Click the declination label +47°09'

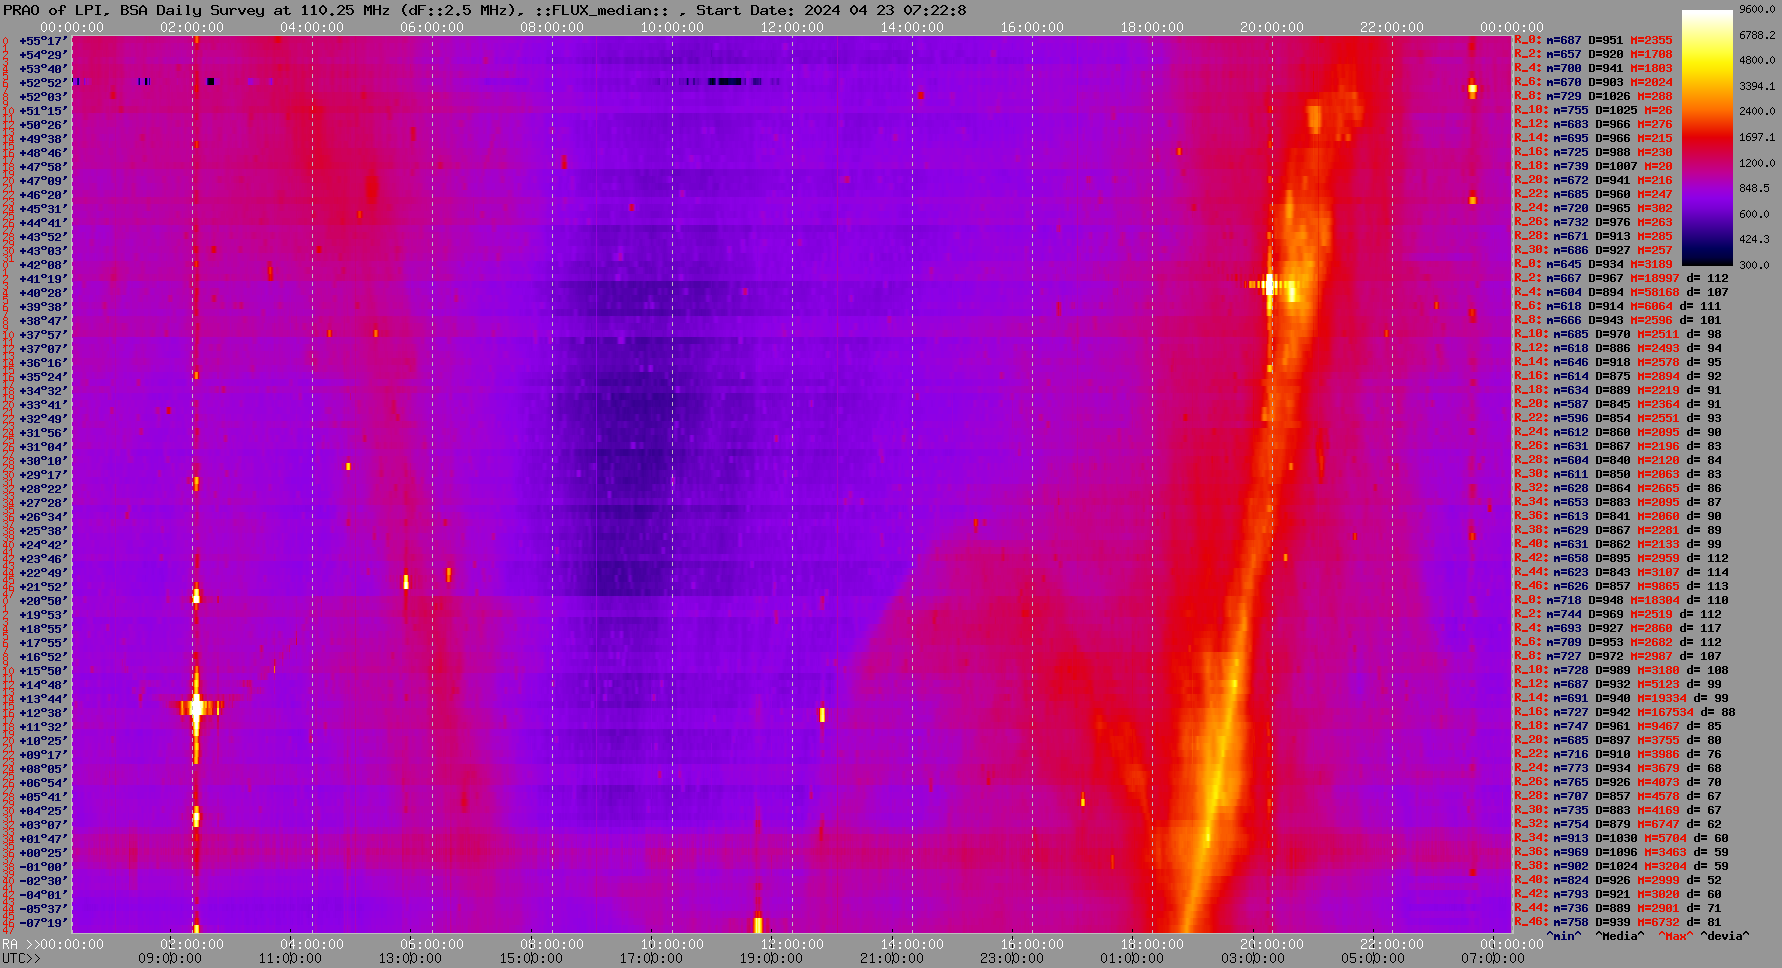click(43, 181)
